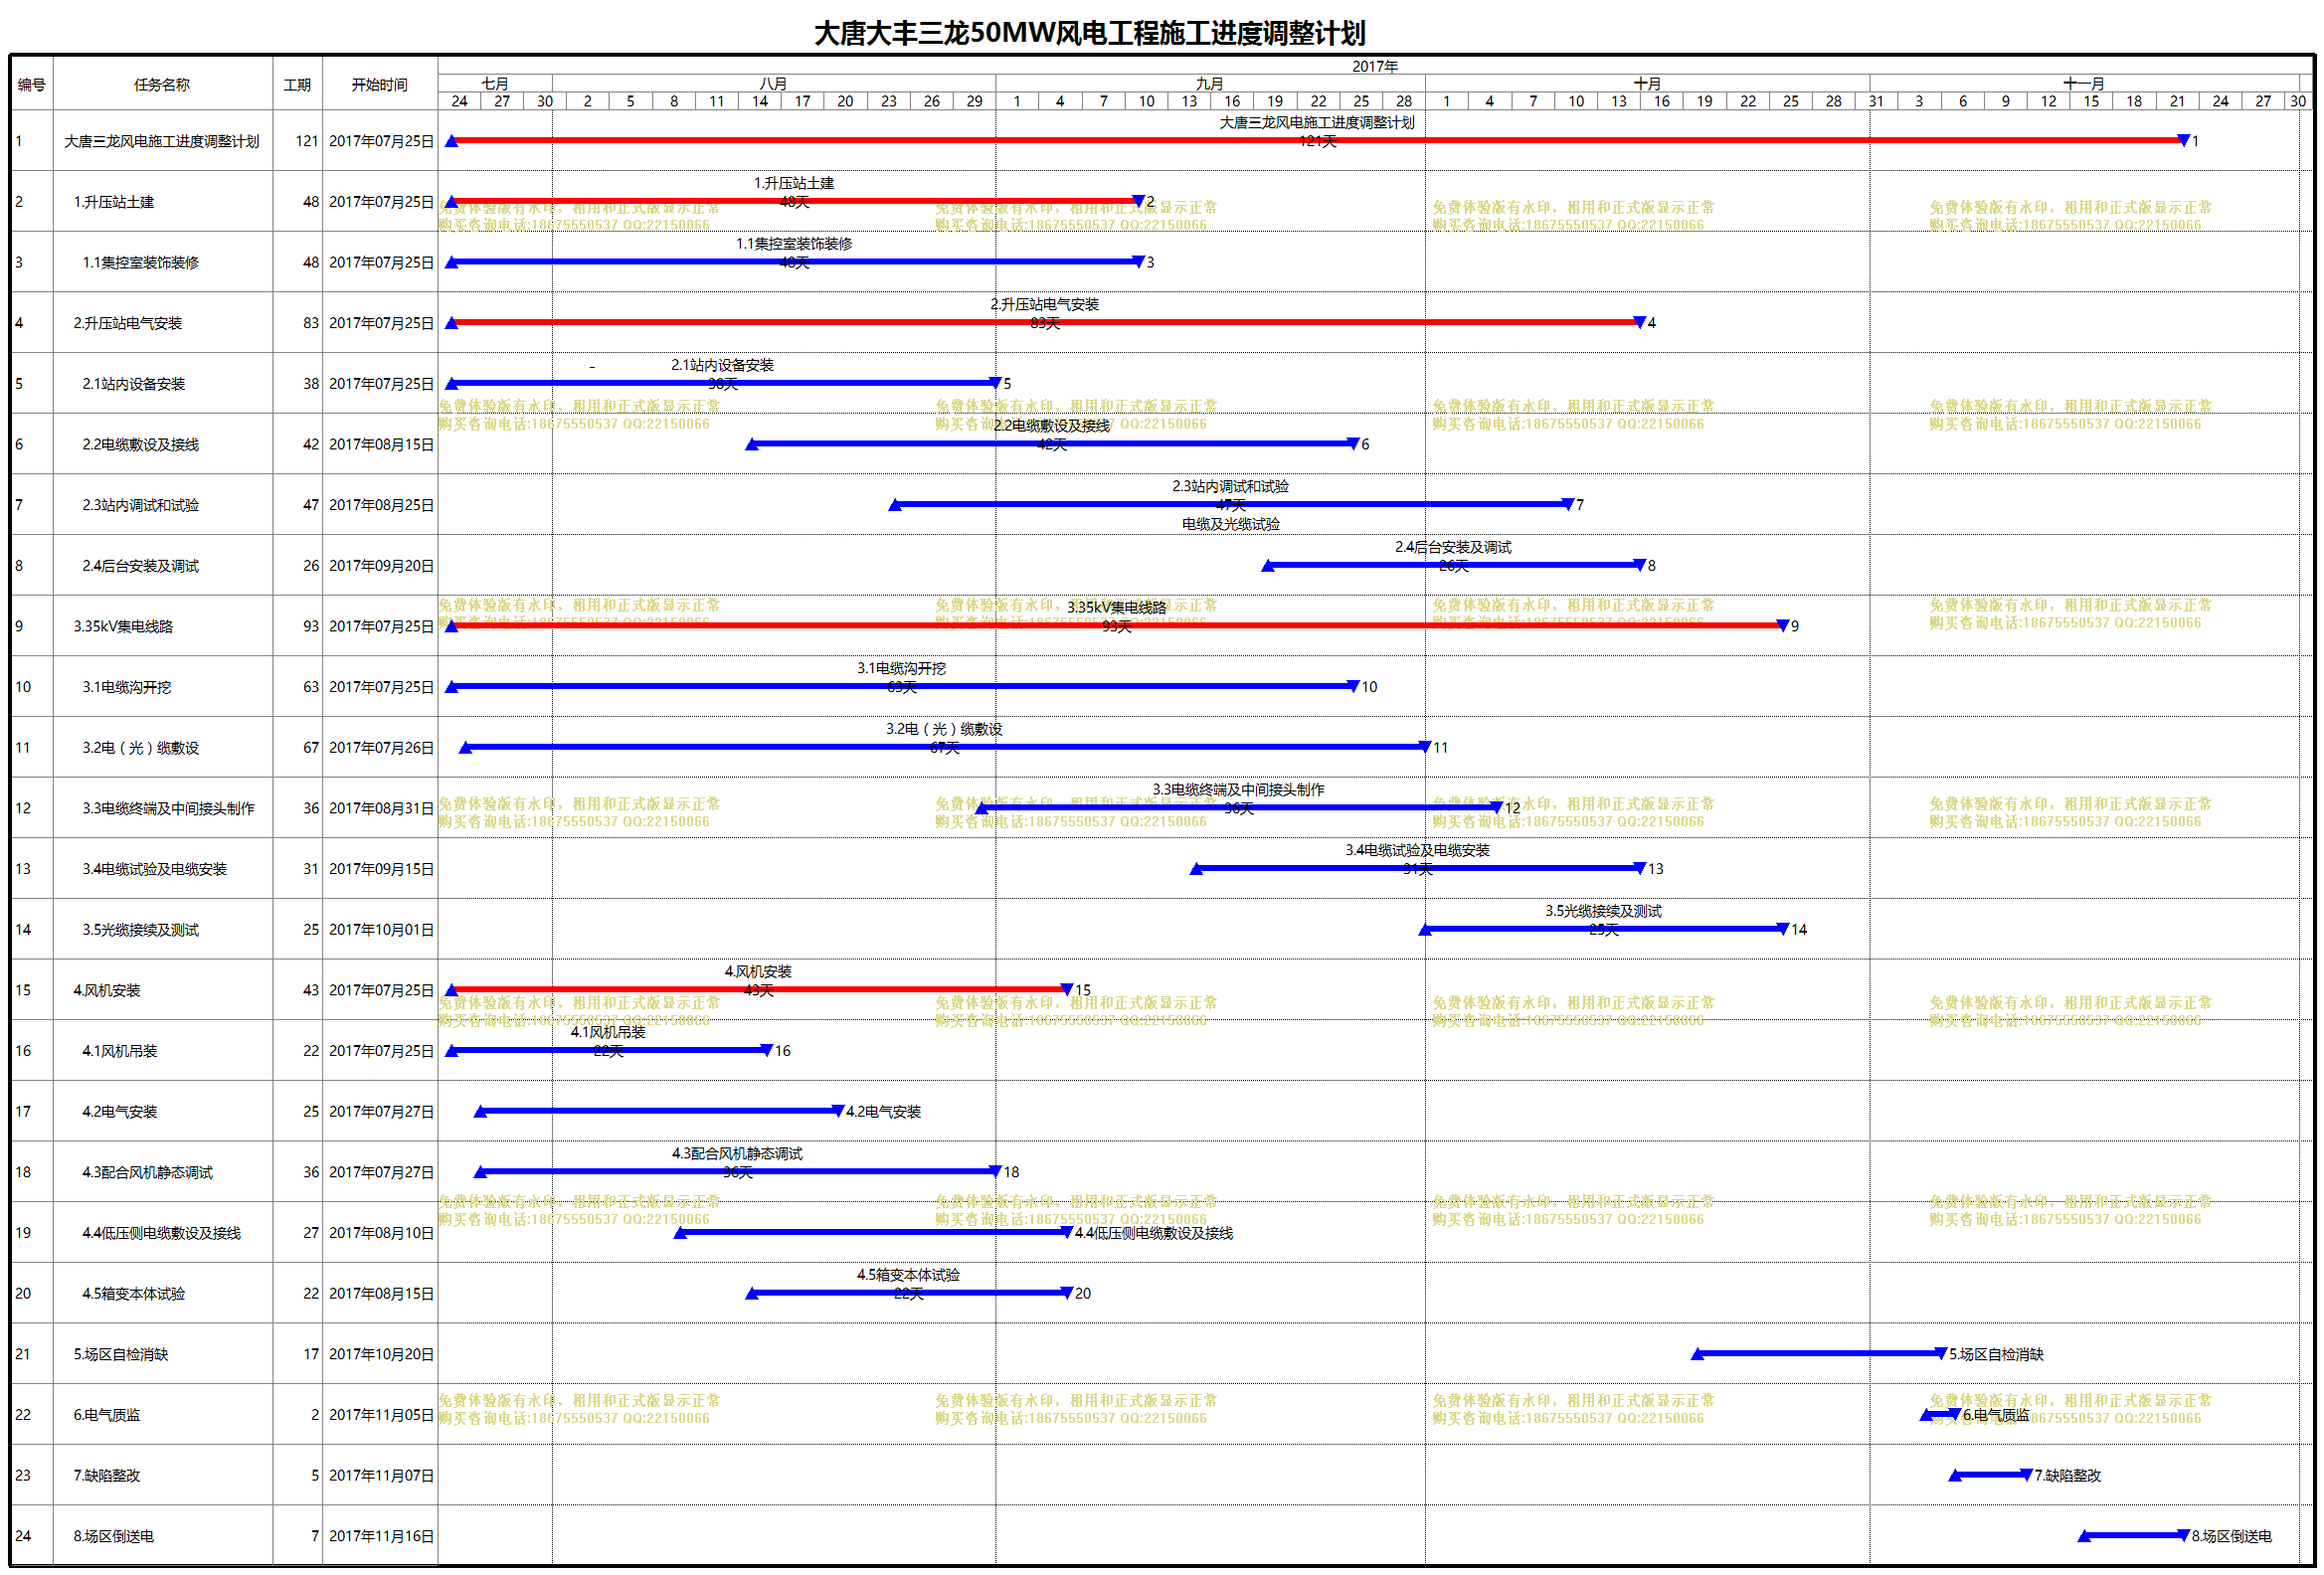Click the blue 4.1风机吊装 22天 bar
2324x1575 pixels.
point(609,1050)
